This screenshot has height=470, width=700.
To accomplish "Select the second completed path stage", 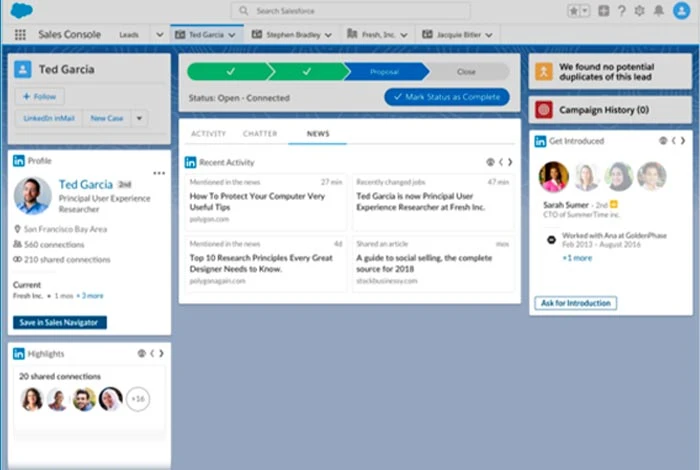I will click(306, 71).
